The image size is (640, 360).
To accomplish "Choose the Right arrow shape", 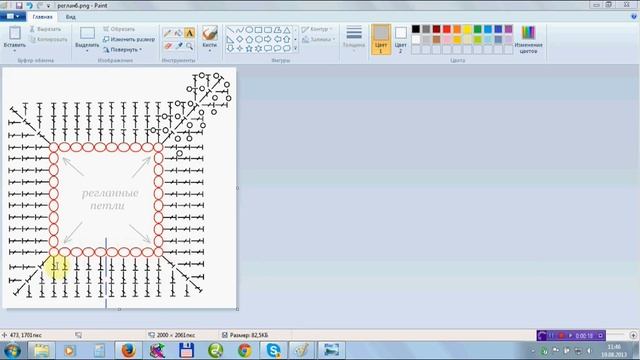I will (268, 39).
